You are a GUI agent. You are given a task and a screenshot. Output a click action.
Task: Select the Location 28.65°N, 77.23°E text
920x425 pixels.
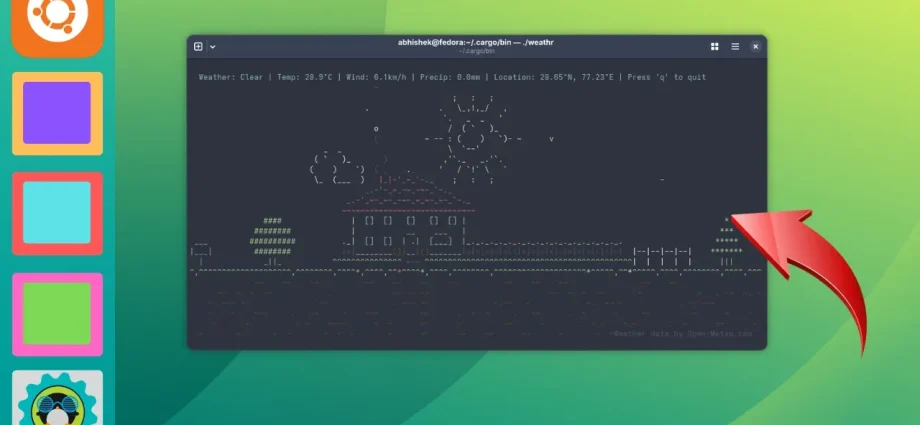[x=554, y=77]
